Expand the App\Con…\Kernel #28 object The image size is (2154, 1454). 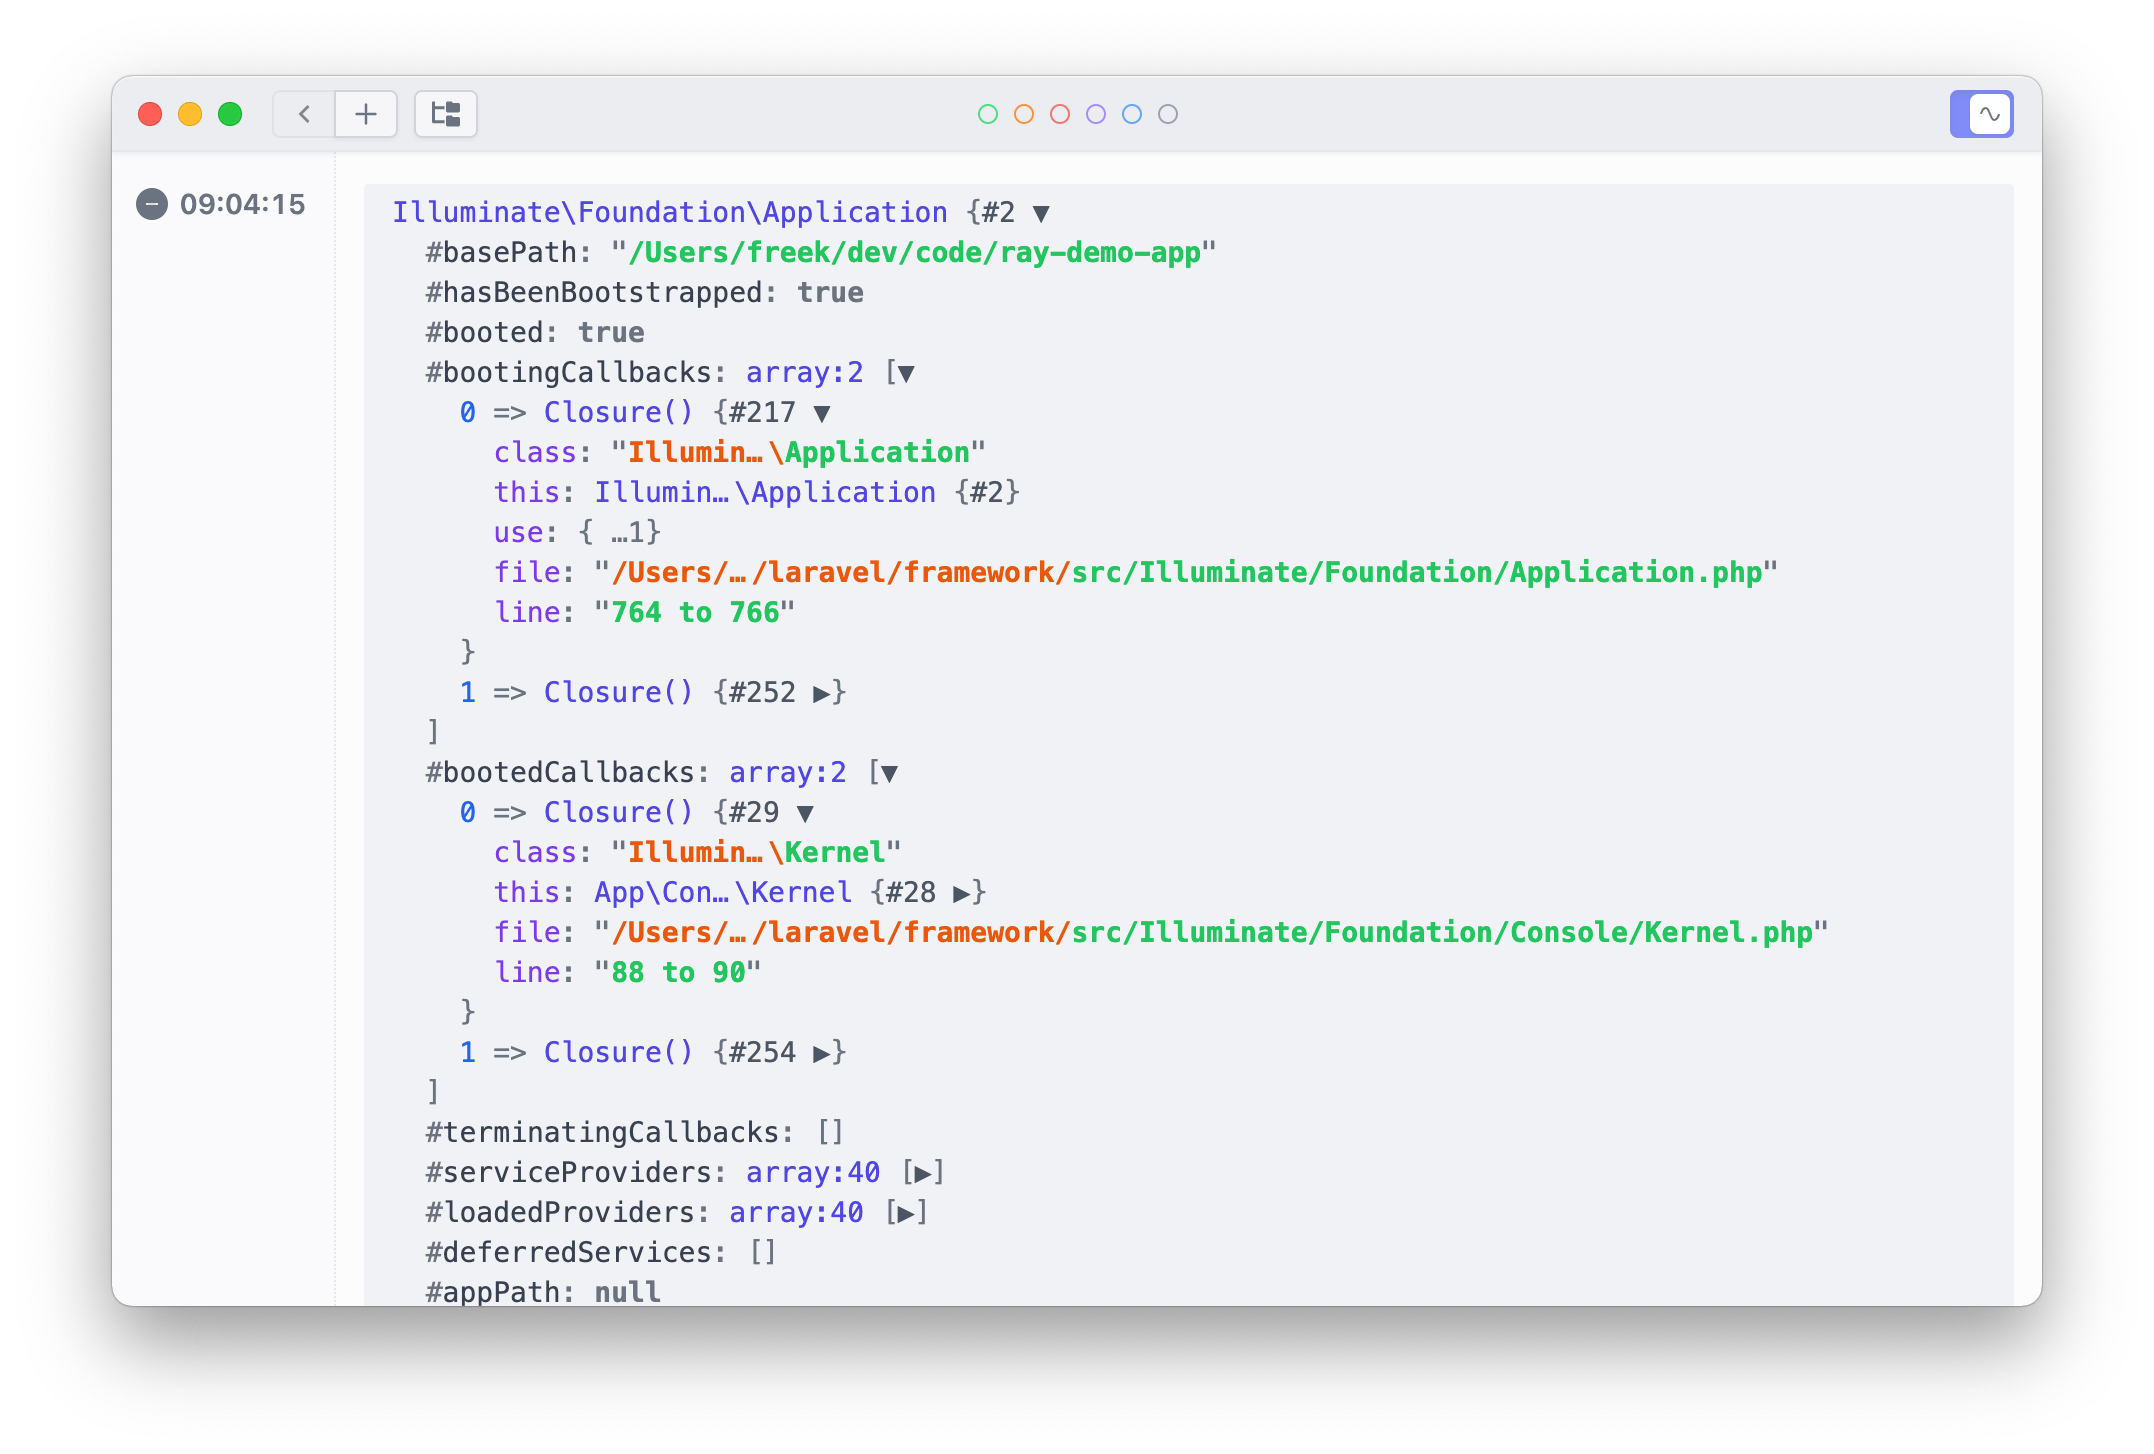pyautogui.click(x=962, y=891)
